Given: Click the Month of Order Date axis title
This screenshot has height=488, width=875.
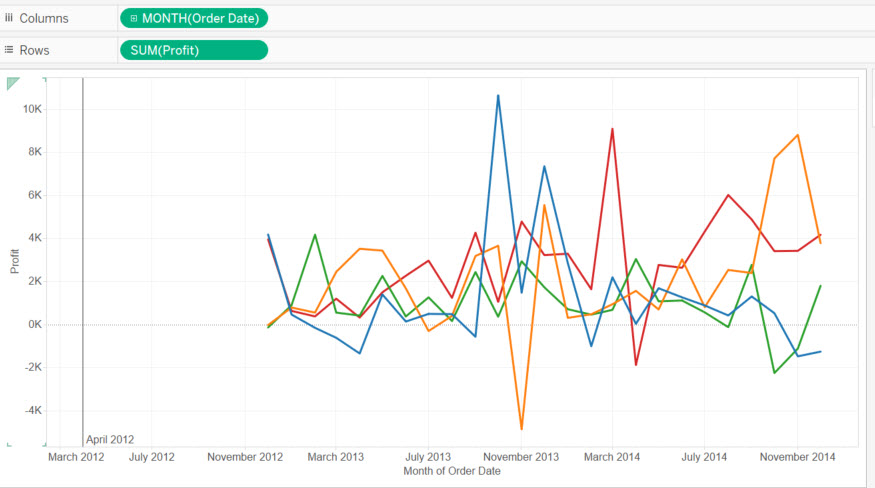Looking at the screenshot, I should [x=452, y=471].
